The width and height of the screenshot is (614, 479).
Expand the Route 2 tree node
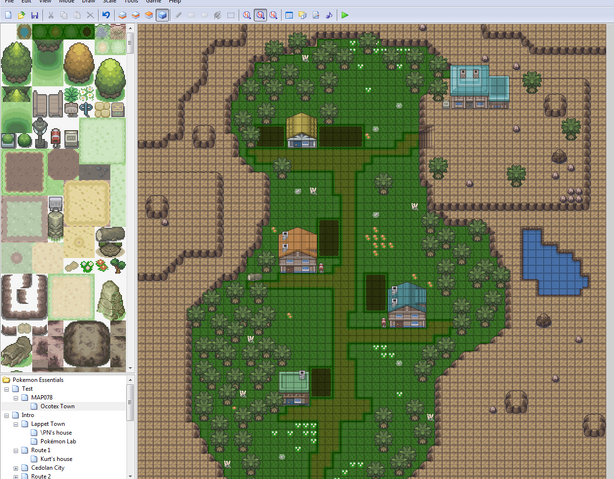tap(16, 477)
